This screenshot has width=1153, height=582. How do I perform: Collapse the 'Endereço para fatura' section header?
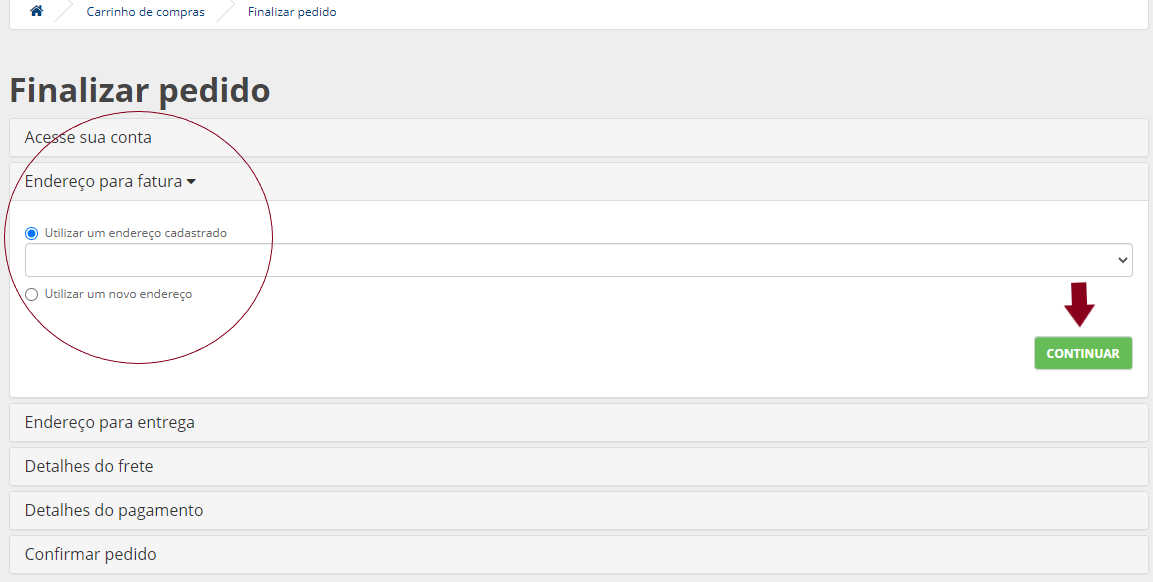[103, 182]
